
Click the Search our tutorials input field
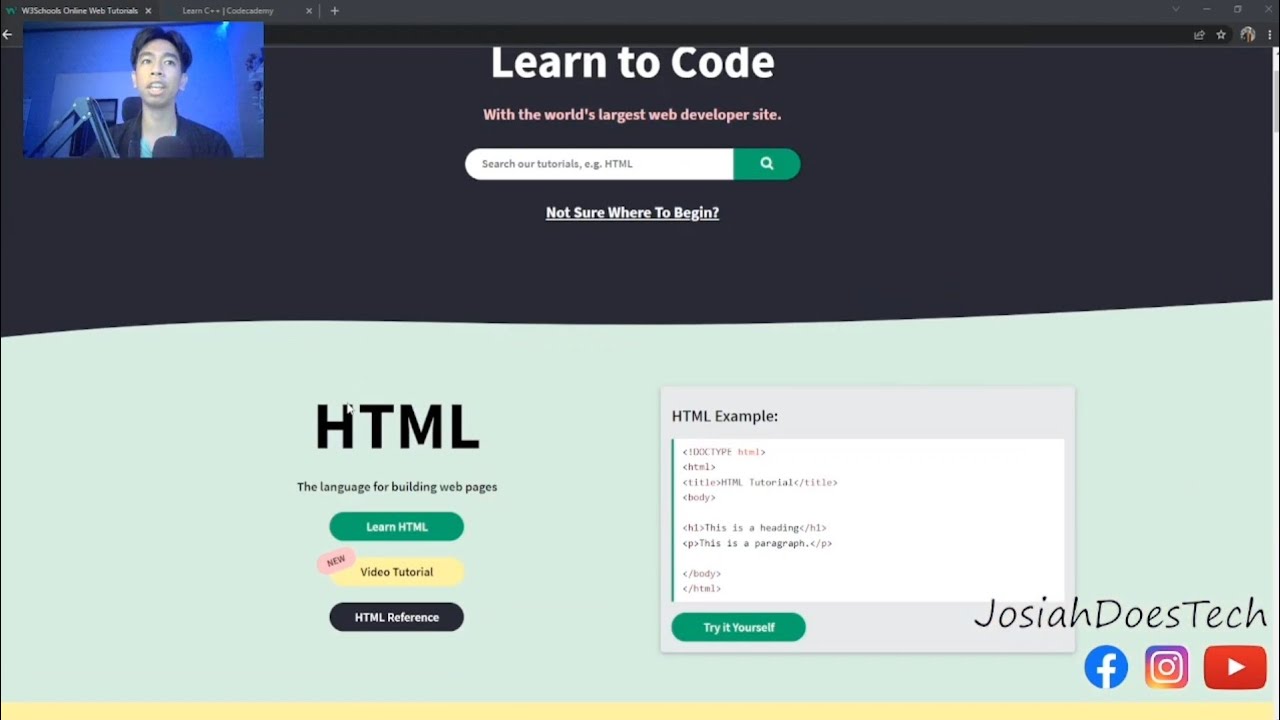pos(599,164)
